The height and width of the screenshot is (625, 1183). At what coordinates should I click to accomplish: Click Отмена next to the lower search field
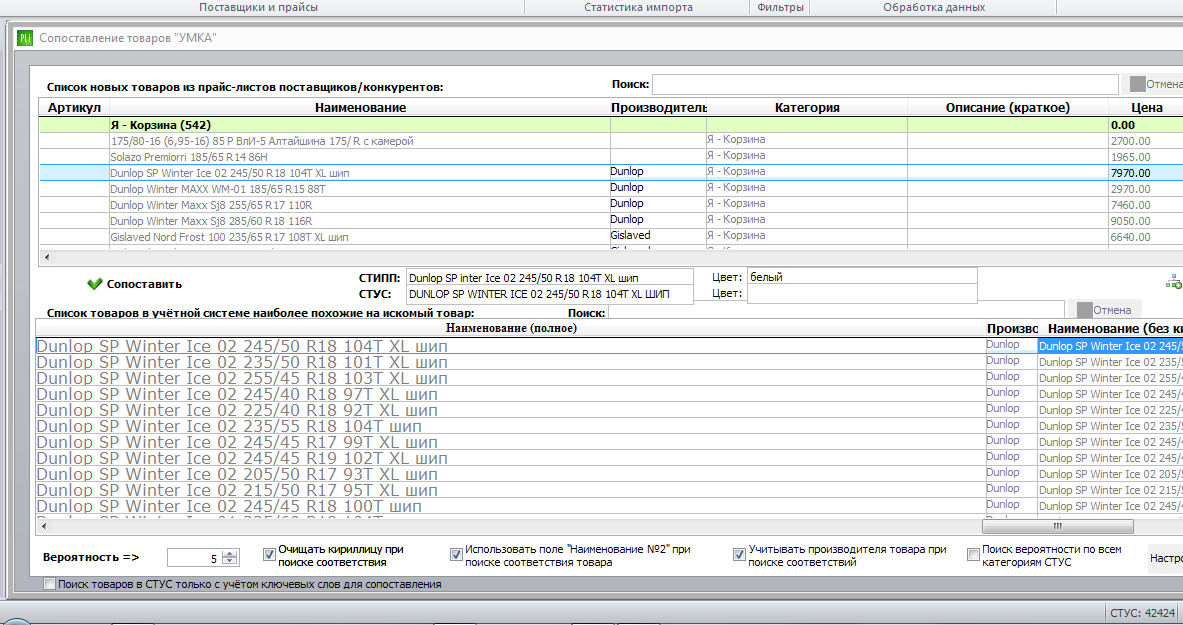[x=1104, y=309]
